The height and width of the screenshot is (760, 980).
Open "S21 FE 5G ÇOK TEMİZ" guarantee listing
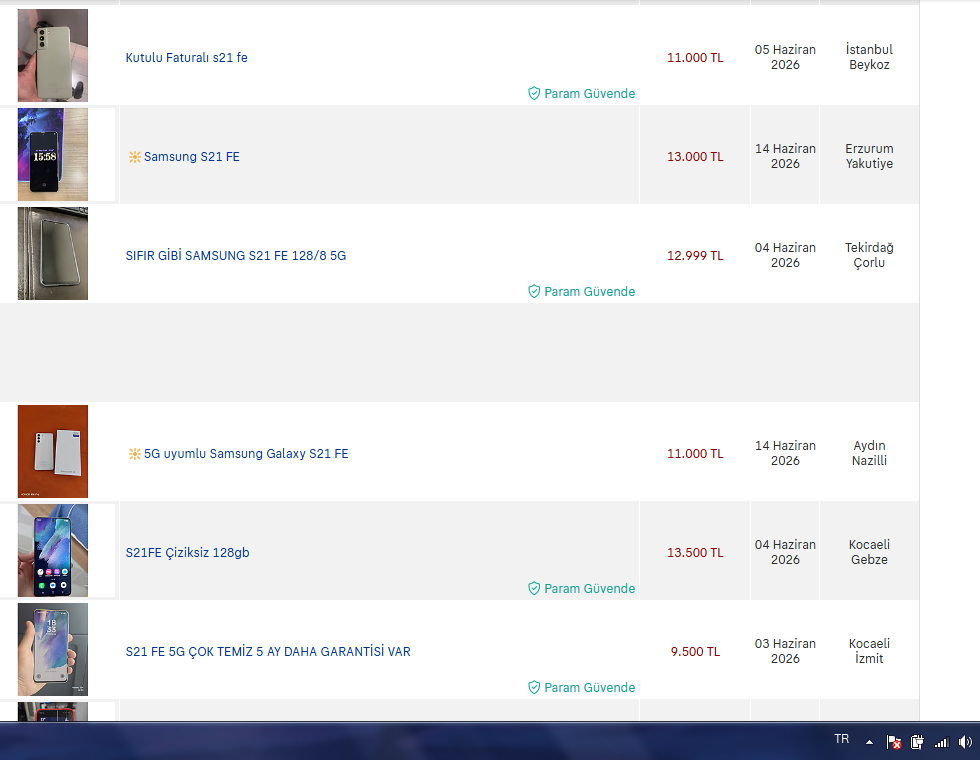[268, 652]
